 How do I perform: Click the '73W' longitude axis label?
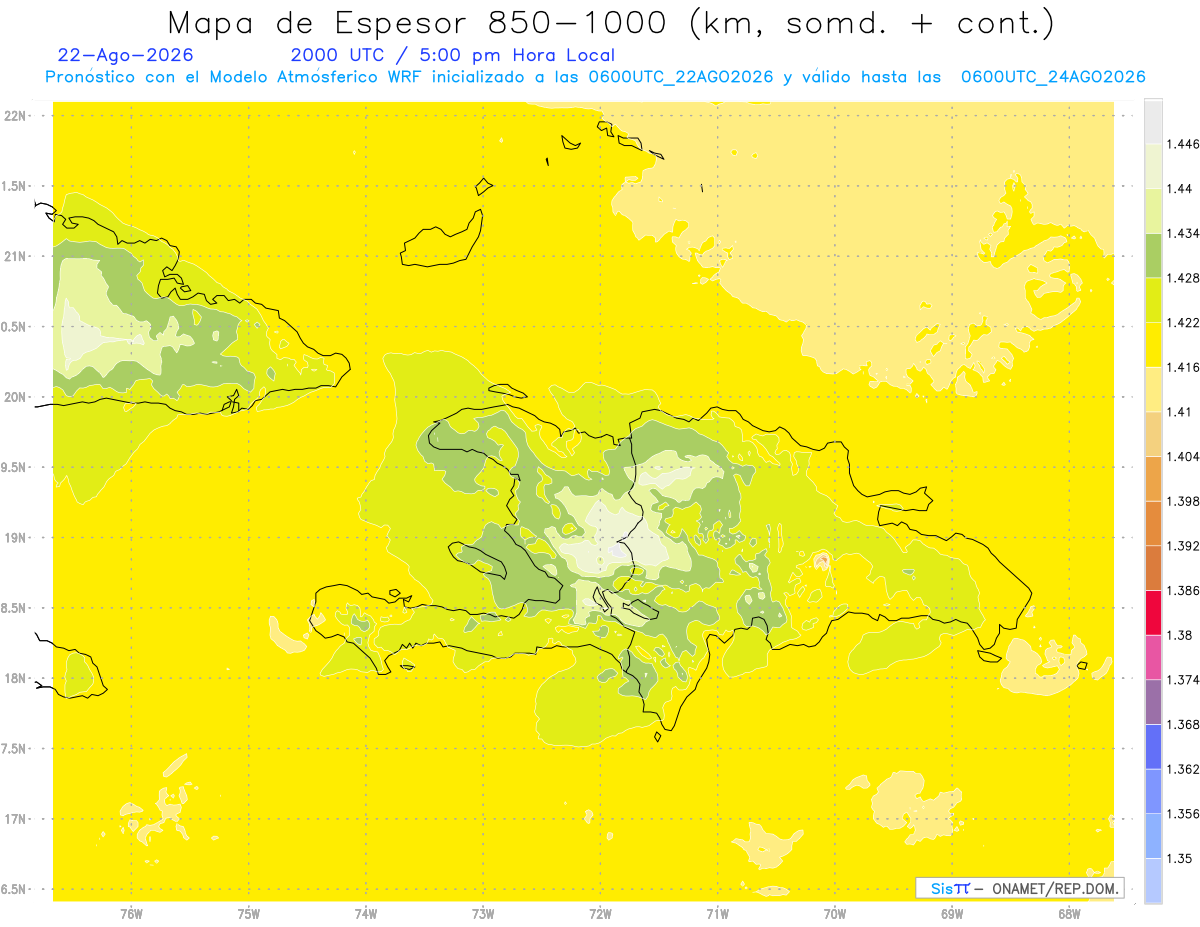[483, 914]
